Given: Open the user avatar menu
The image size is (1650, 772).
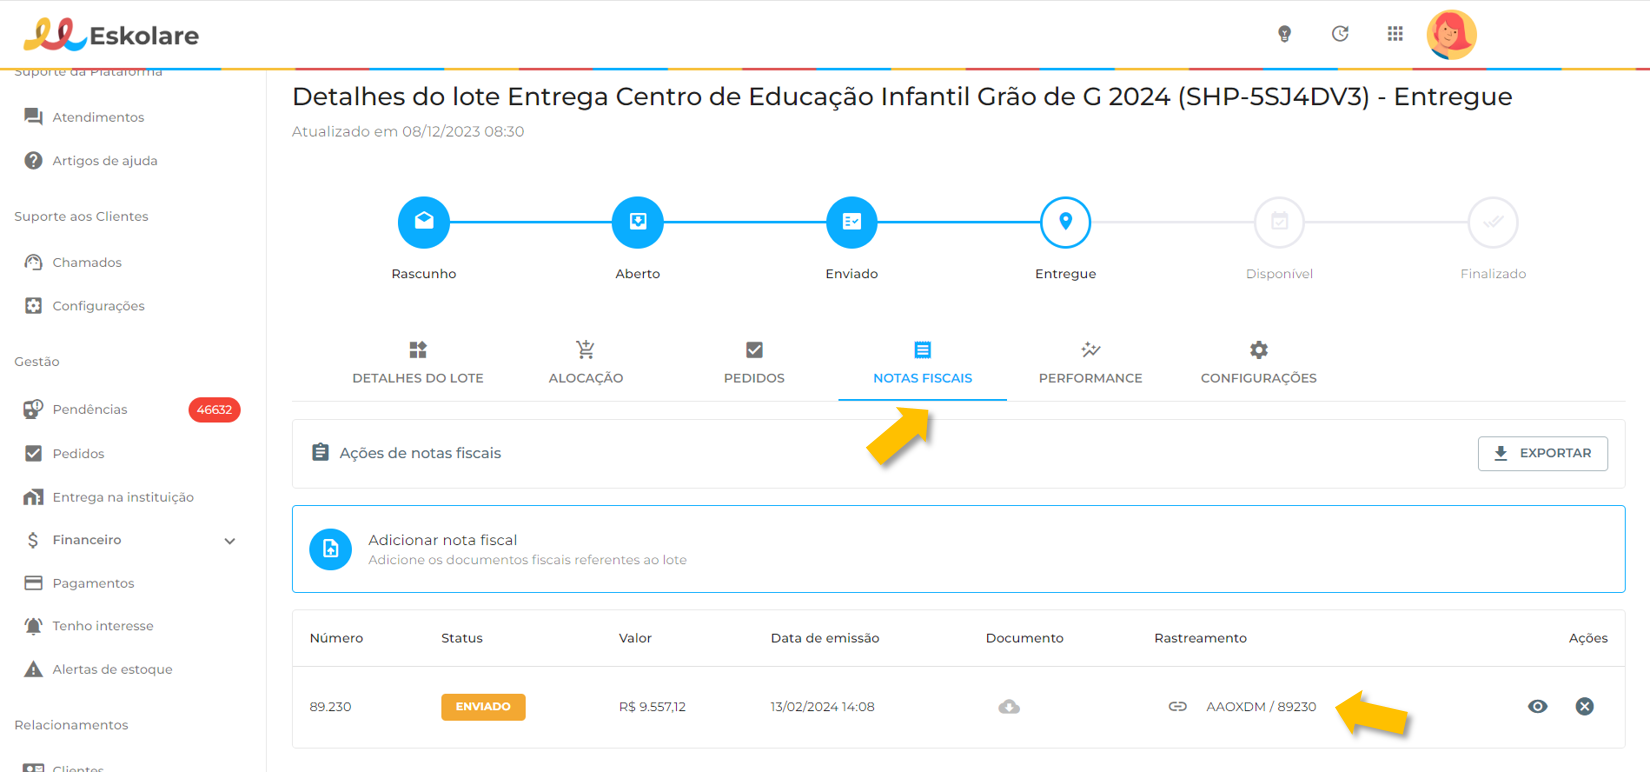Looking at the screenshot, I should click(1451, 35).
